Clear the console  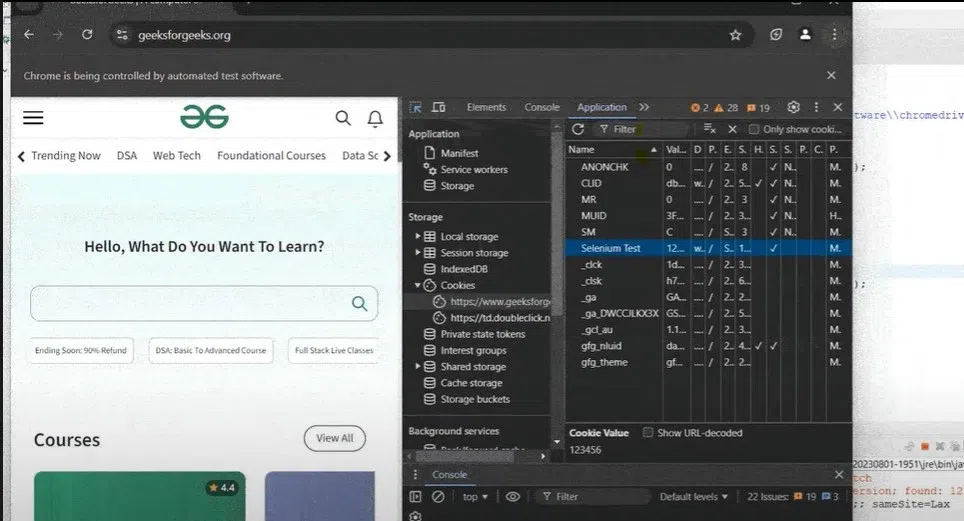(x=438, y=496)
